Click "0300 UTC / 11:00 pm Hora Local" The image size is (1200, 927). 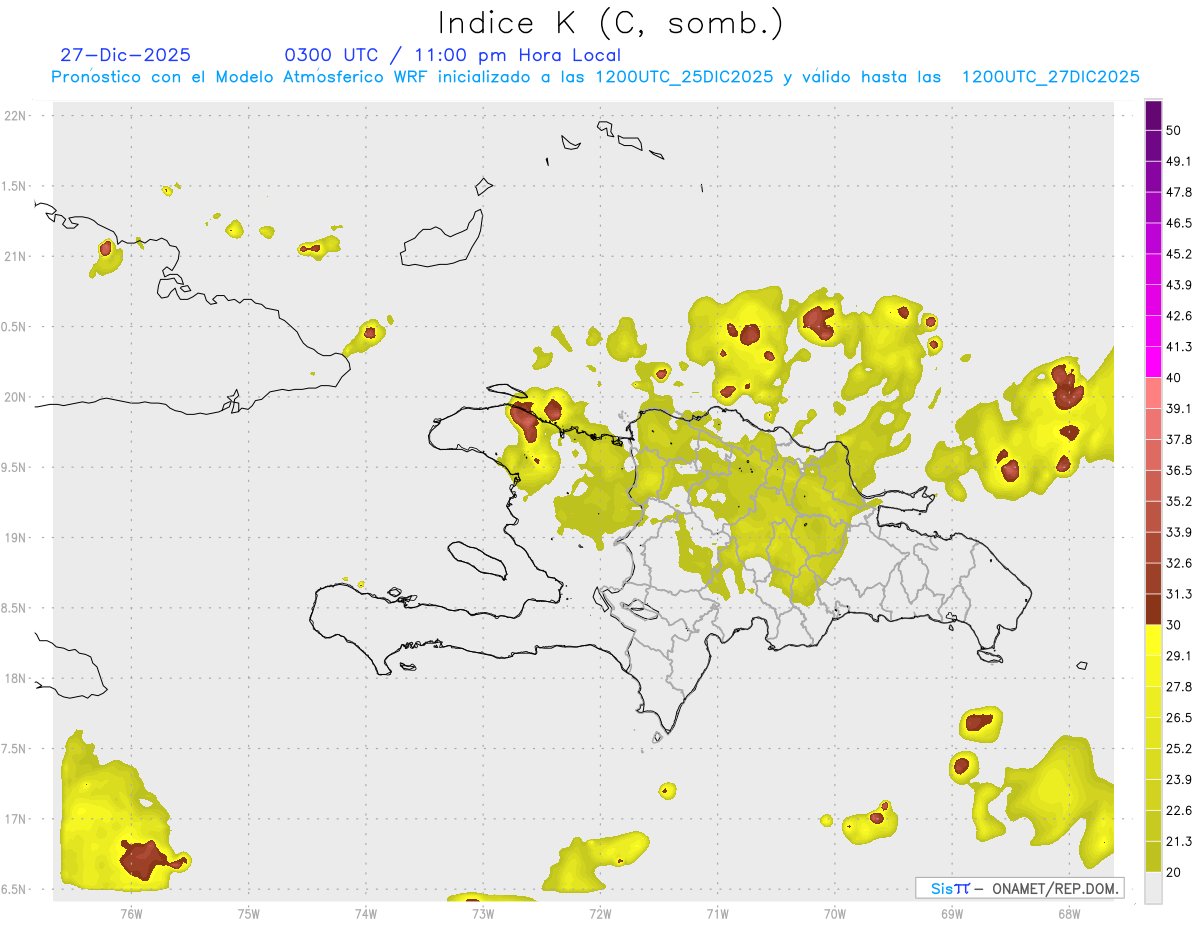point(453,55)
